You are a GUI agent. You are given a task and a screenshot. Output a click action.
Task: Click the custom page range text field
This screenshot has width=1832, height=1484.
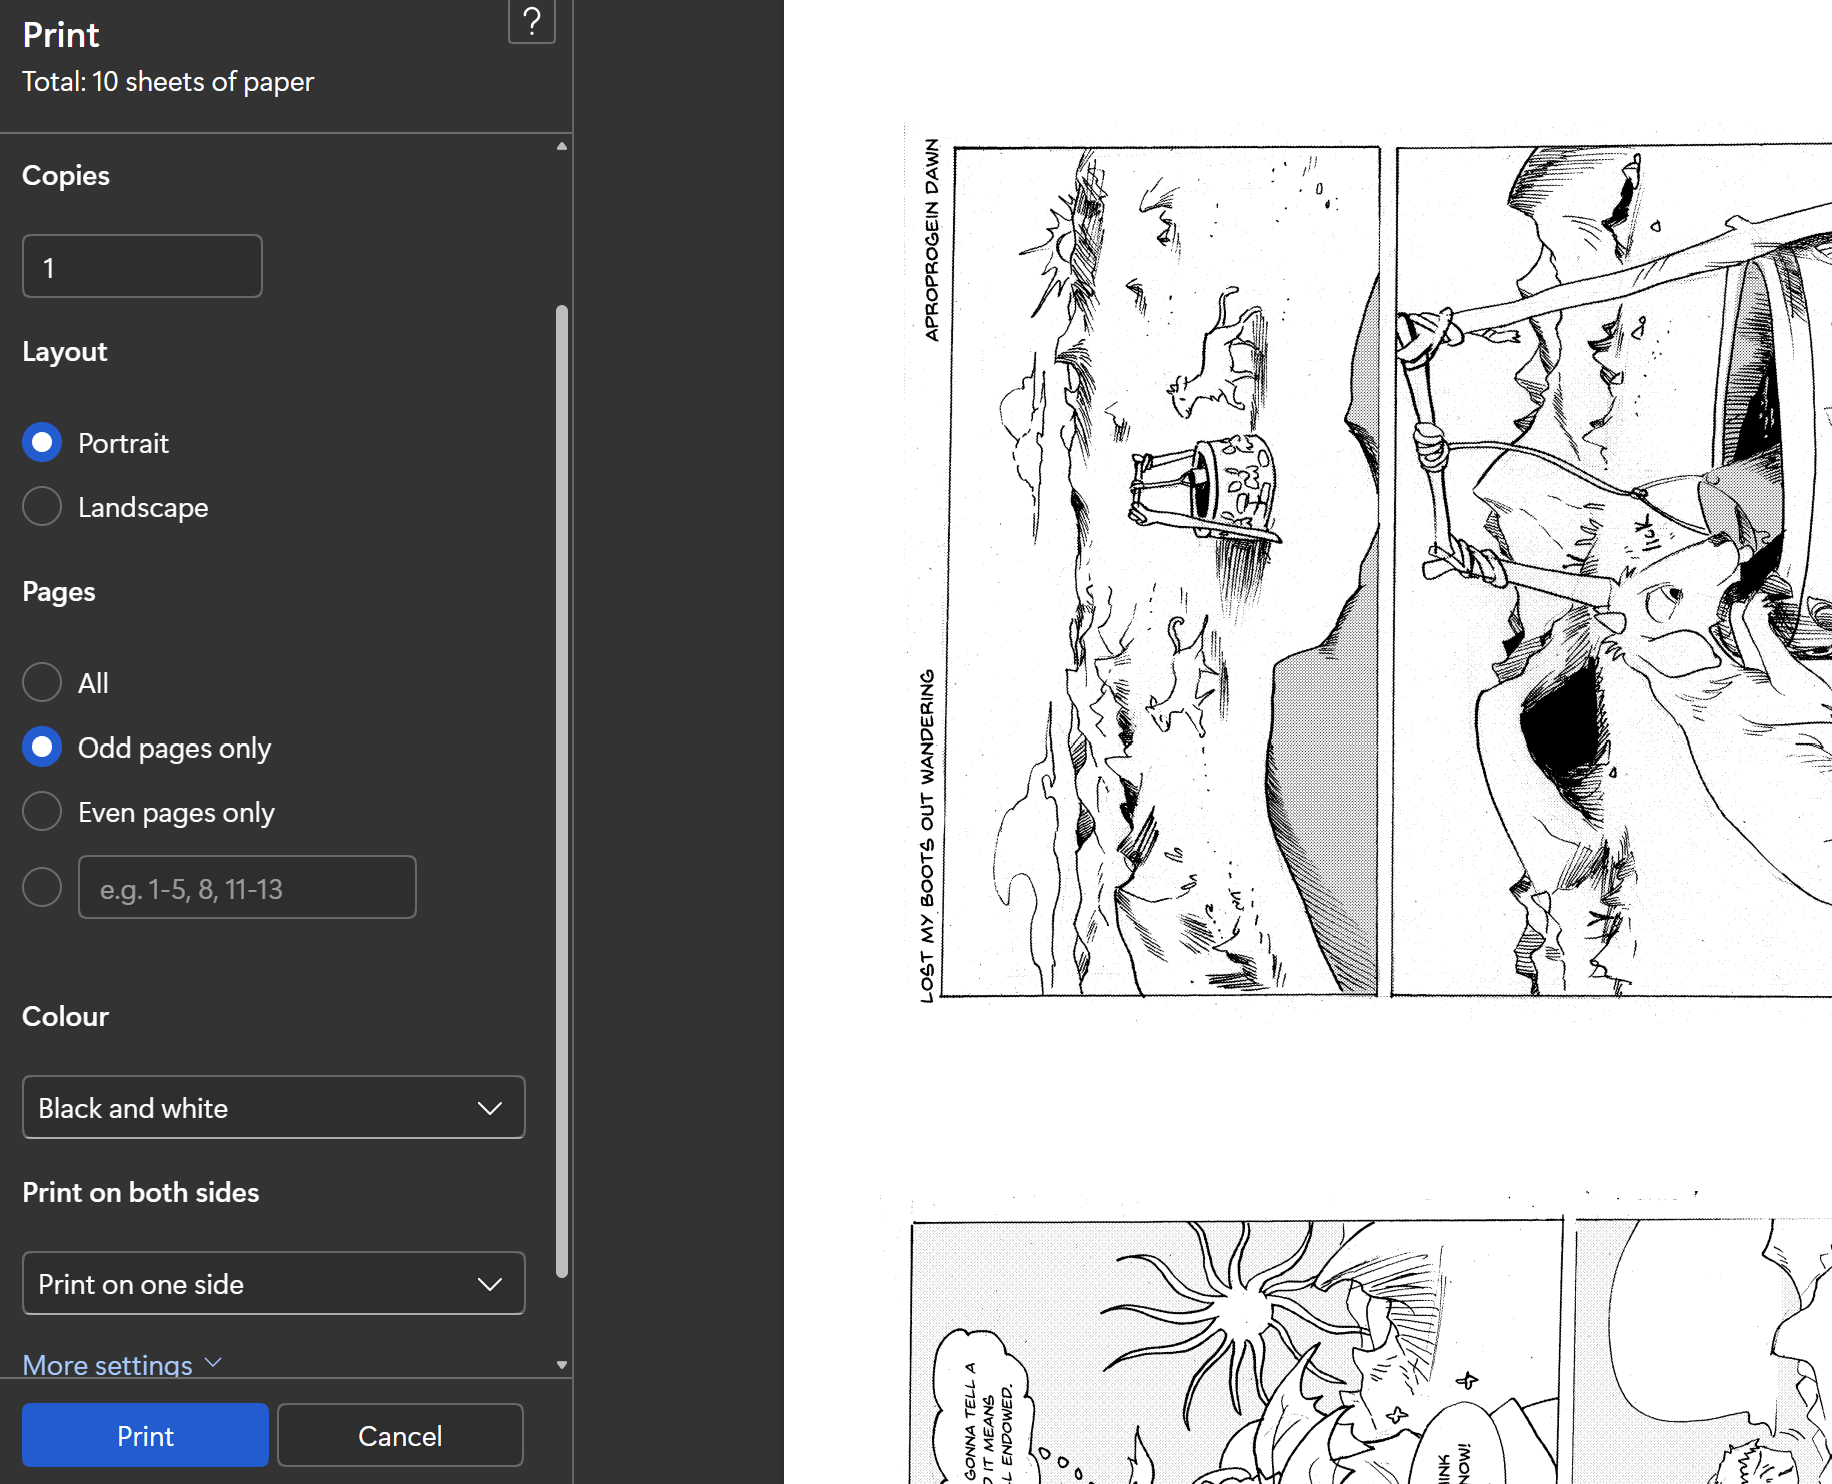tap(247, 887)
